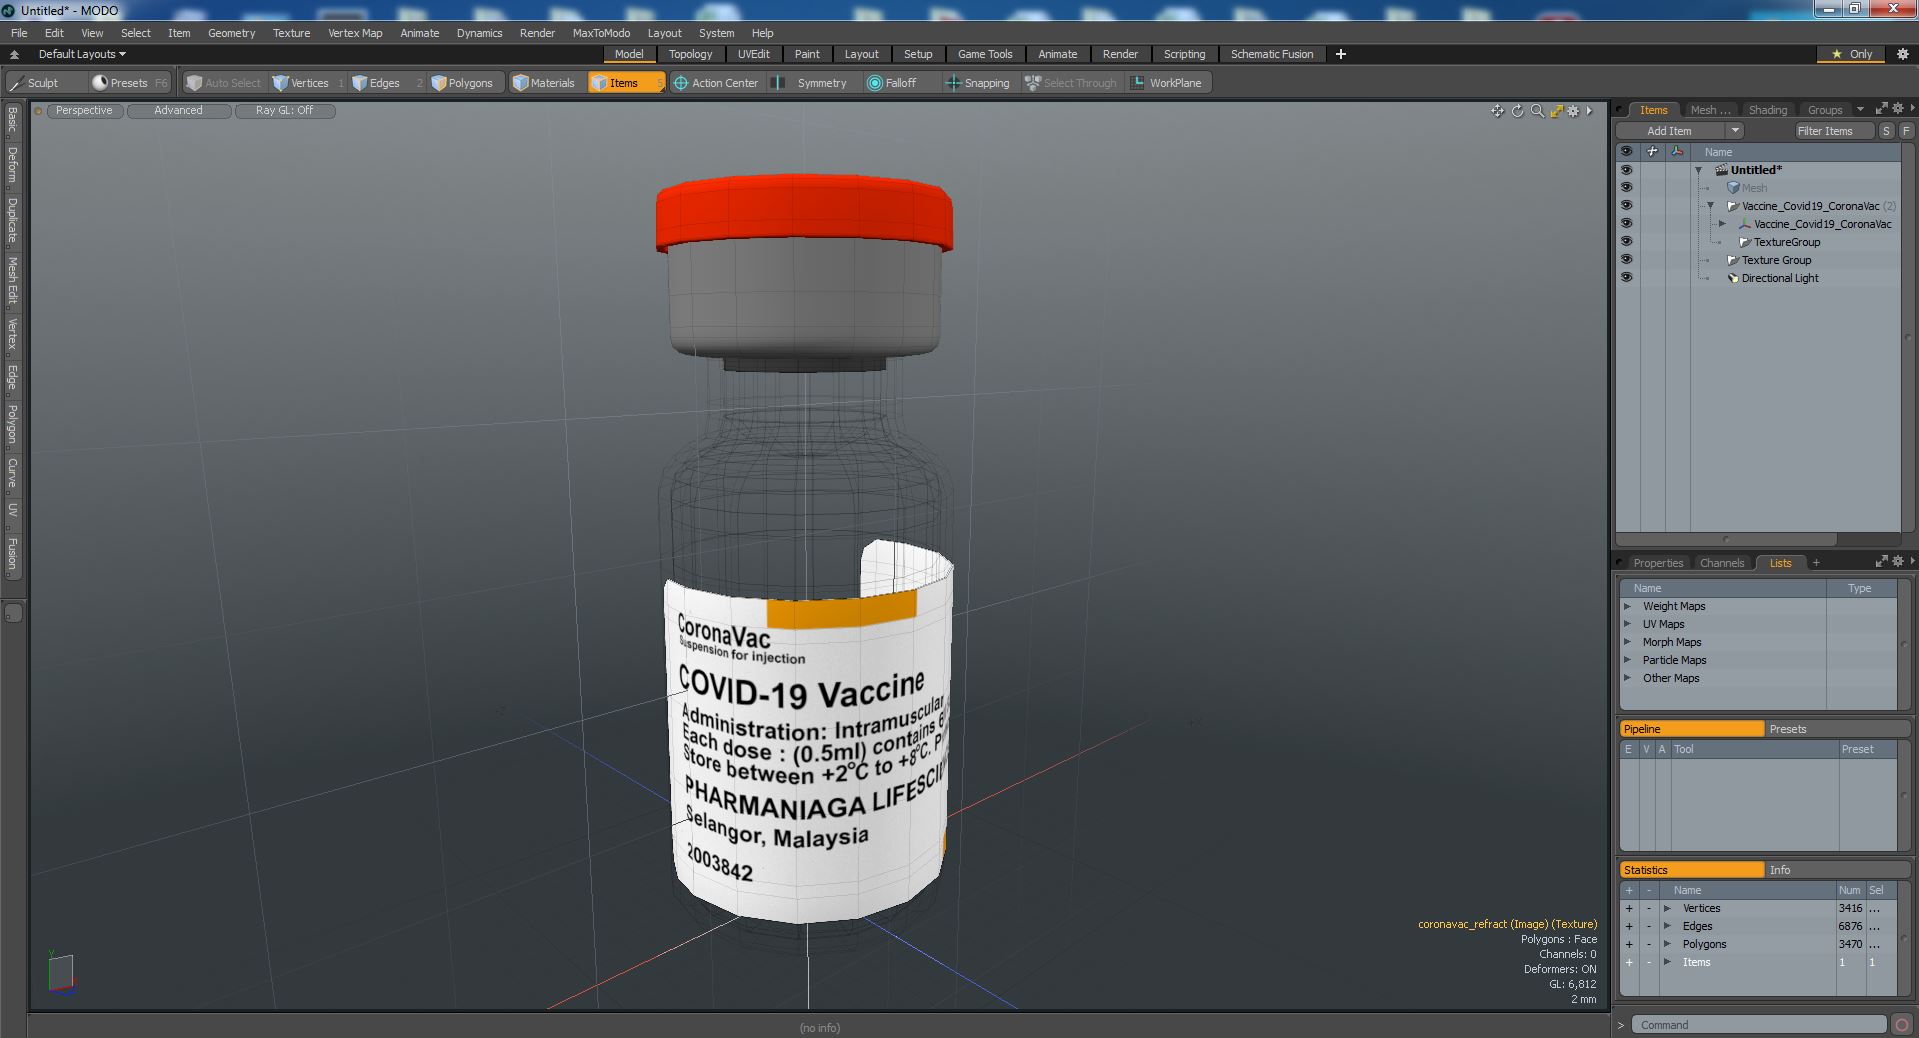Click the Ray GL: Off button

pos(284,111)
